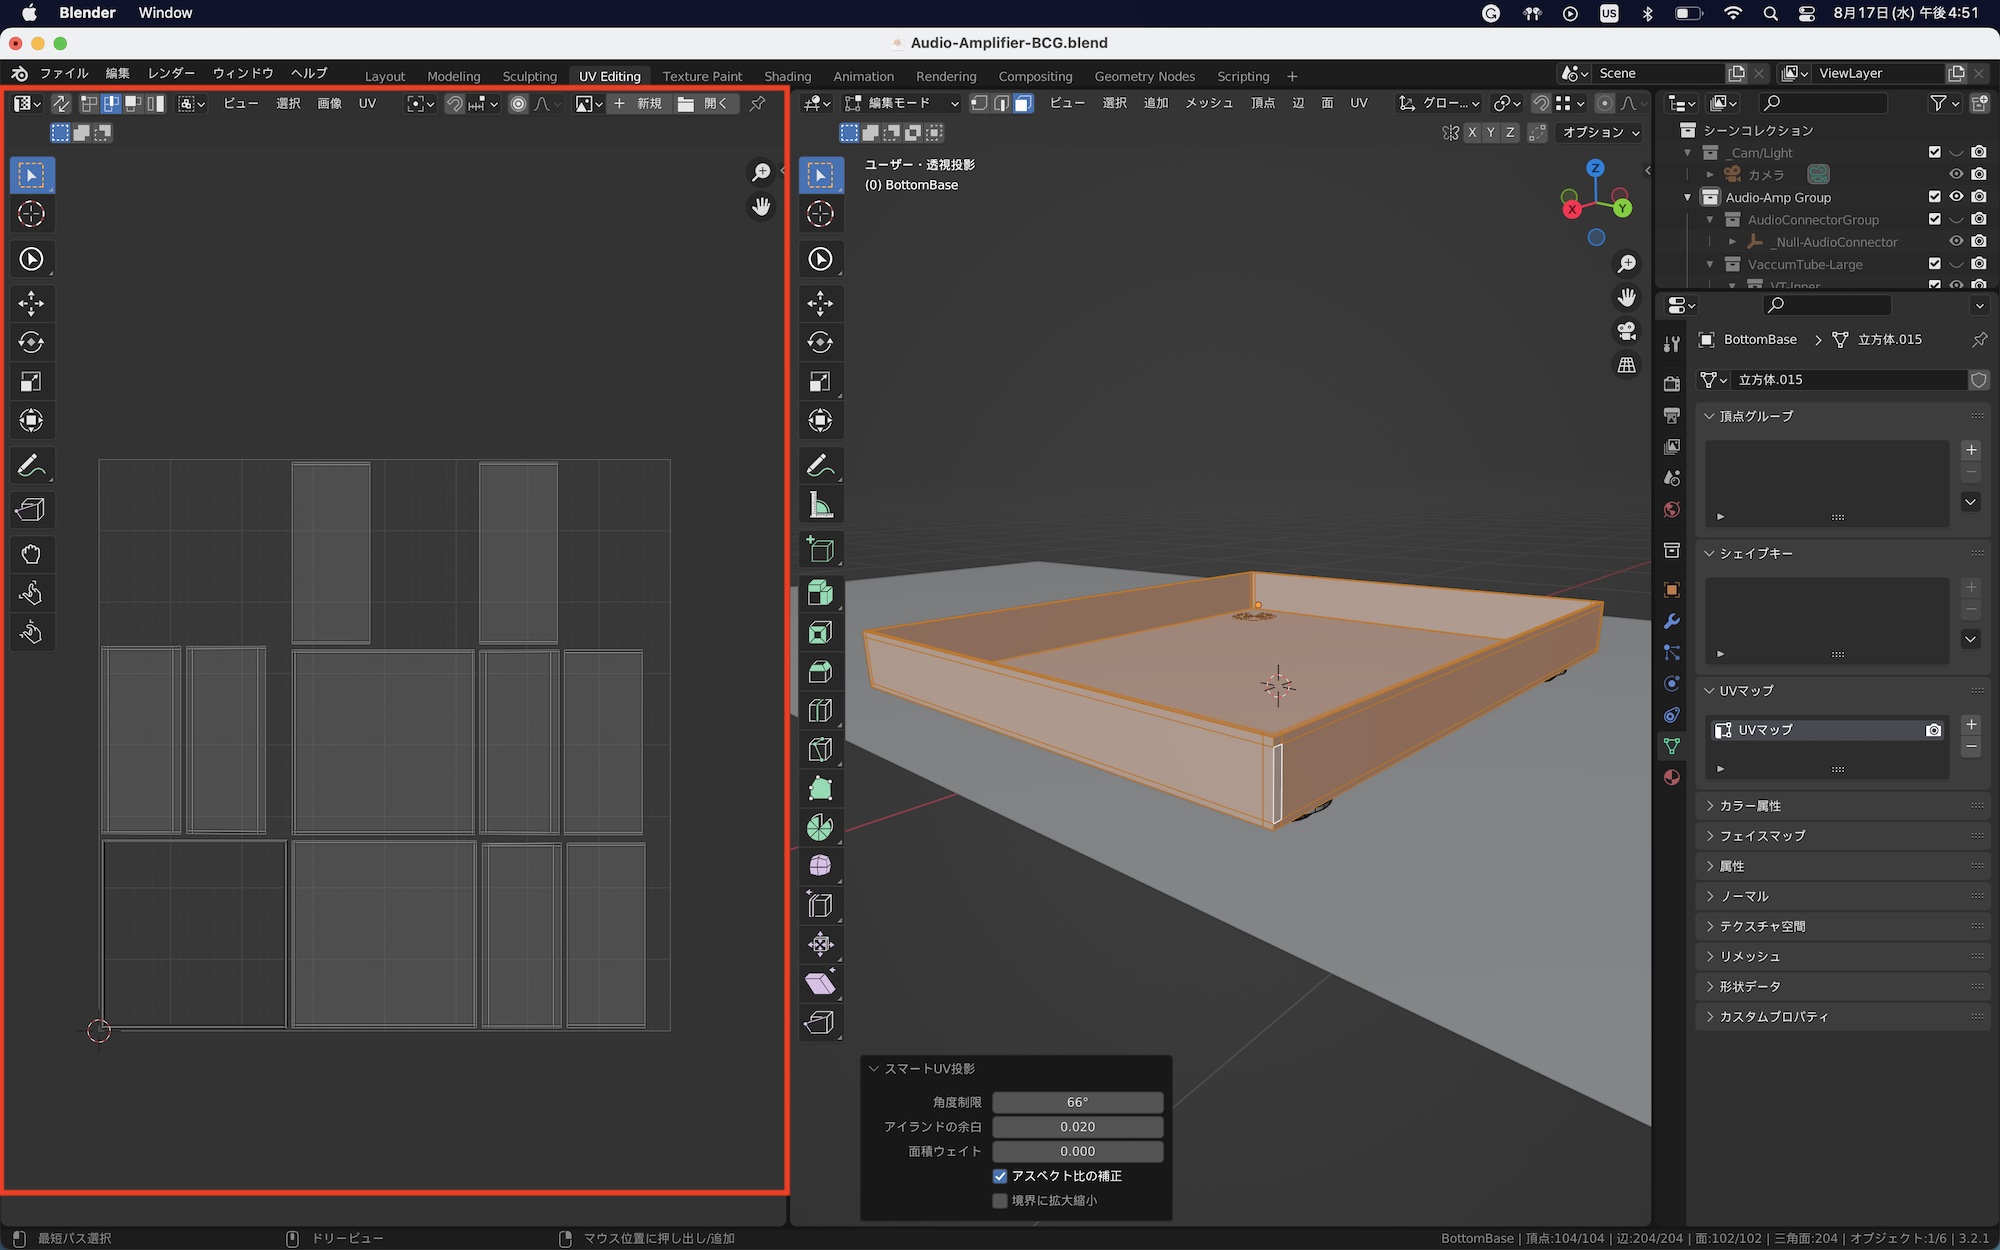Expand the ノーマル panel

click(x=1744, y=896)
